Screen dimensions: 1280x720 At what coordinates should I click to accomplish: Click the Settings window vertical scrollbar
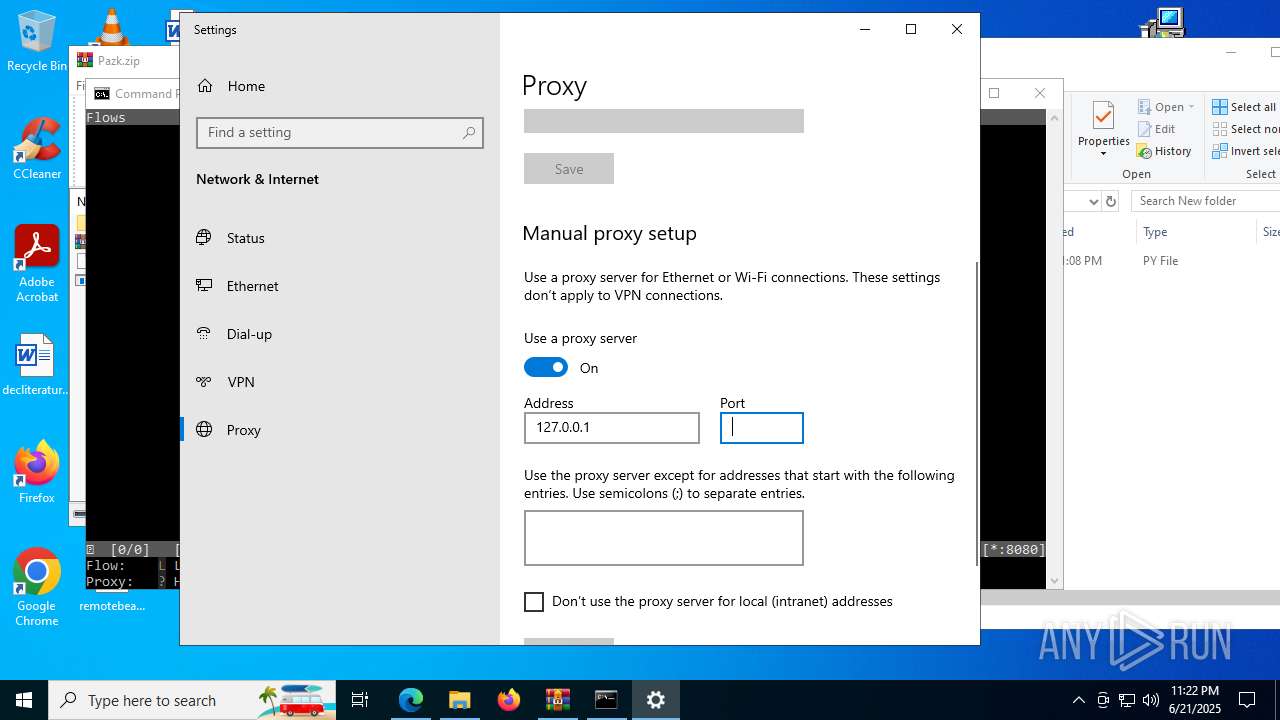(x=976, y=414)
